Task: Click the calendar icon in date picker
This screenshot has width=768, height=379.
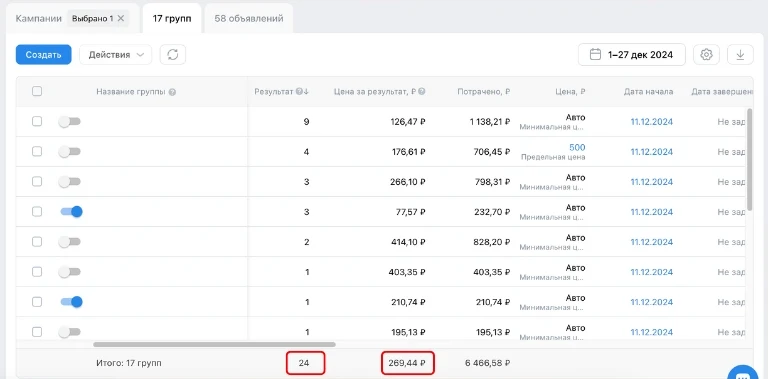Action: (x=595, y=54)
